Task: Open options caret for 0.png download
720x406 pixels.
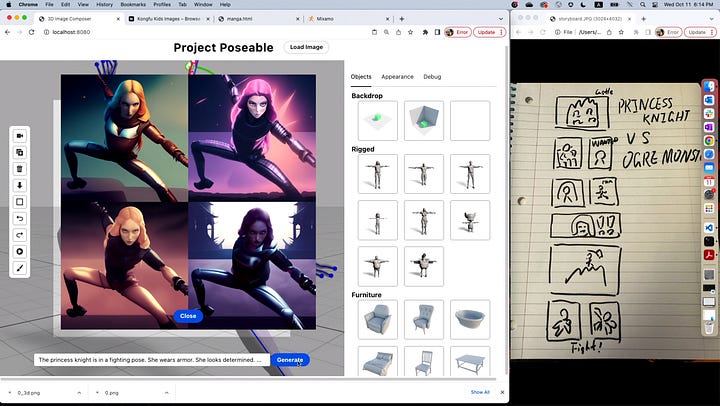Action: pyautogui.click(x=166, y=393)
